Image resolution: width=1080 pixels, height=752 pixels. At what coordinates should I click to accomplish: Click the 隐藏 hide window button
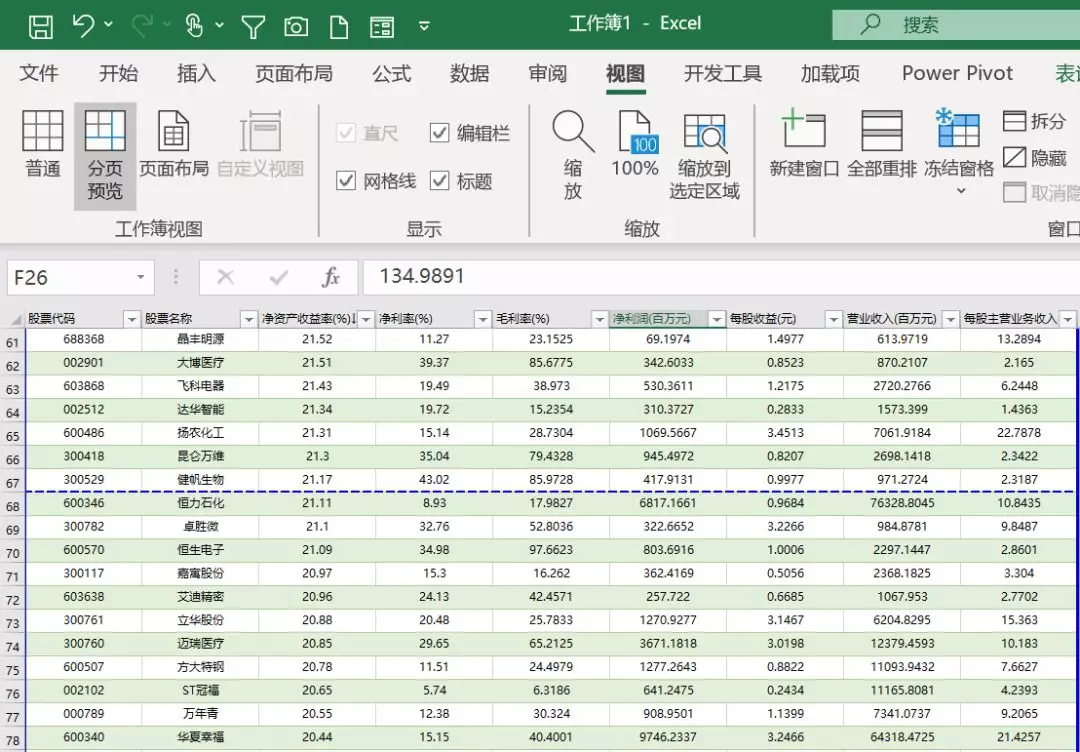click(x=1035, y=158)
